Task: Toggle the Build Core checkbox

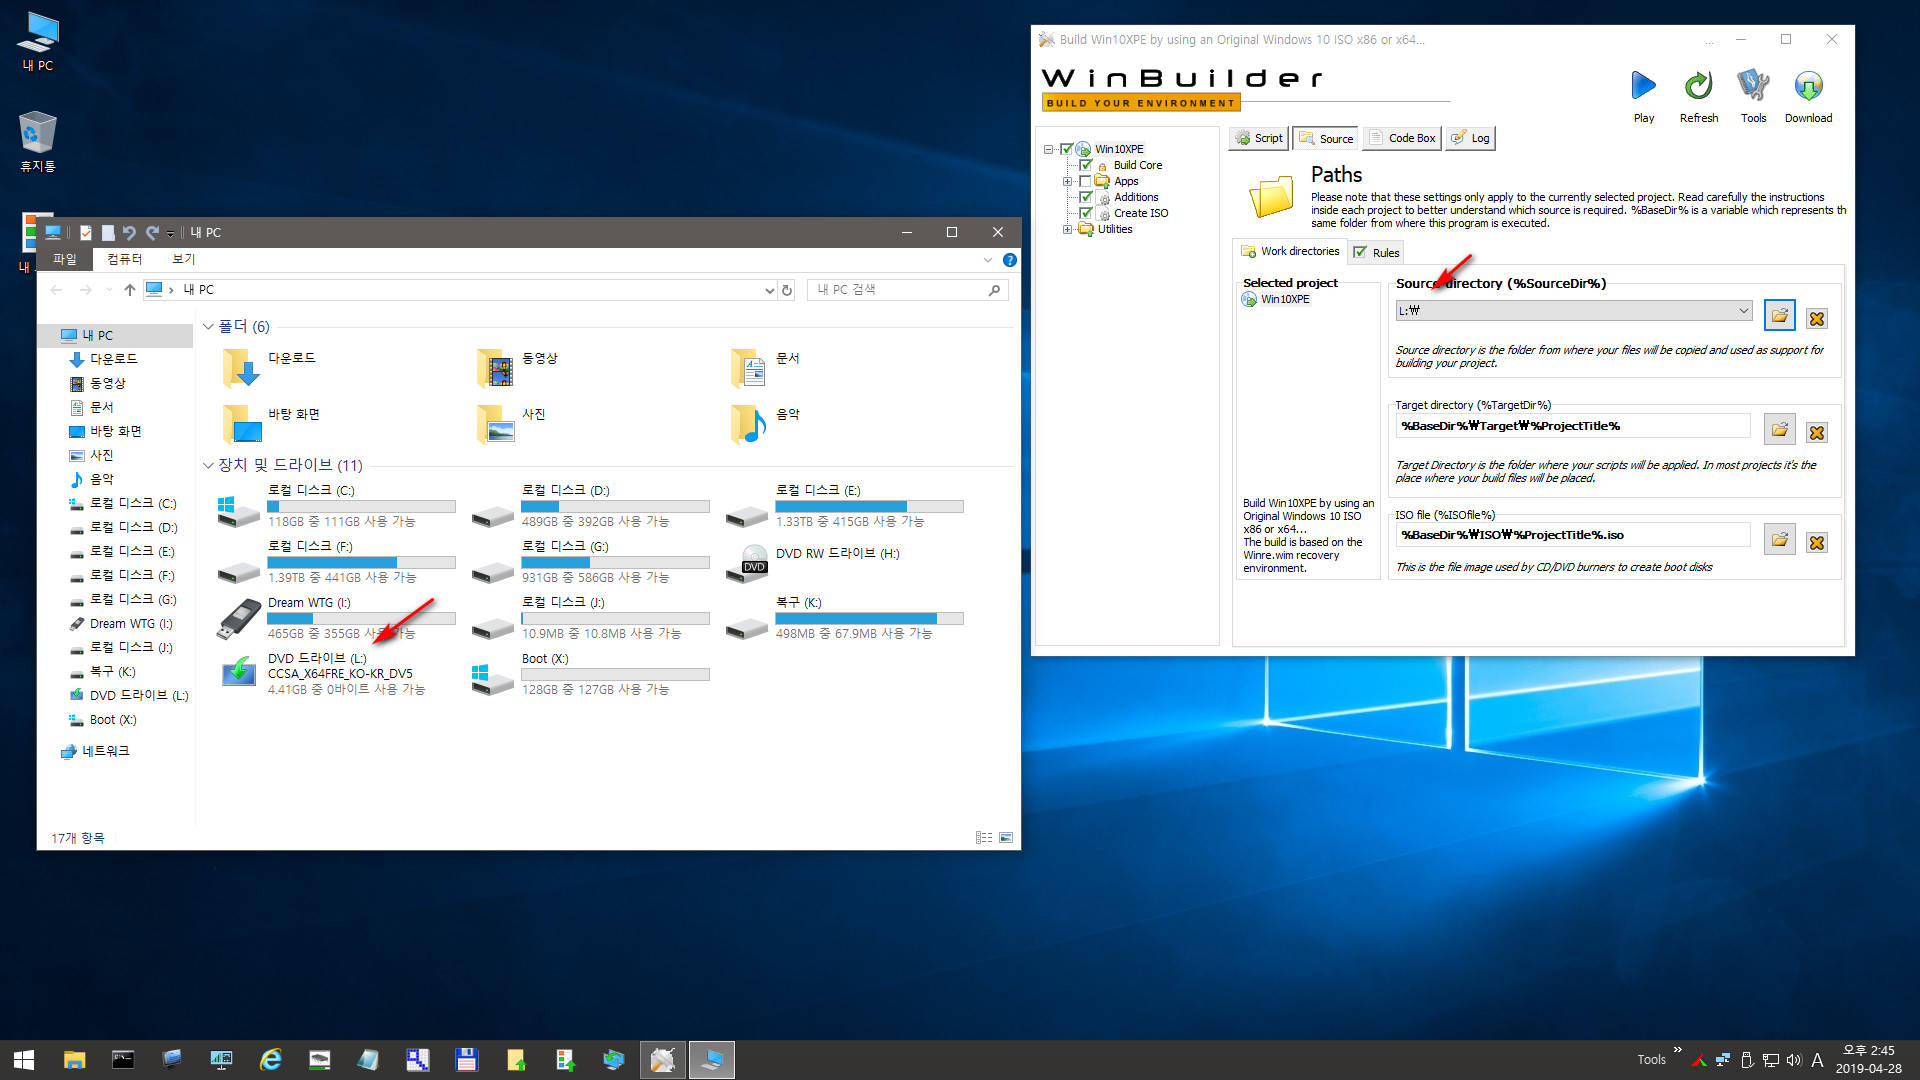Action: click(1085, 165)
